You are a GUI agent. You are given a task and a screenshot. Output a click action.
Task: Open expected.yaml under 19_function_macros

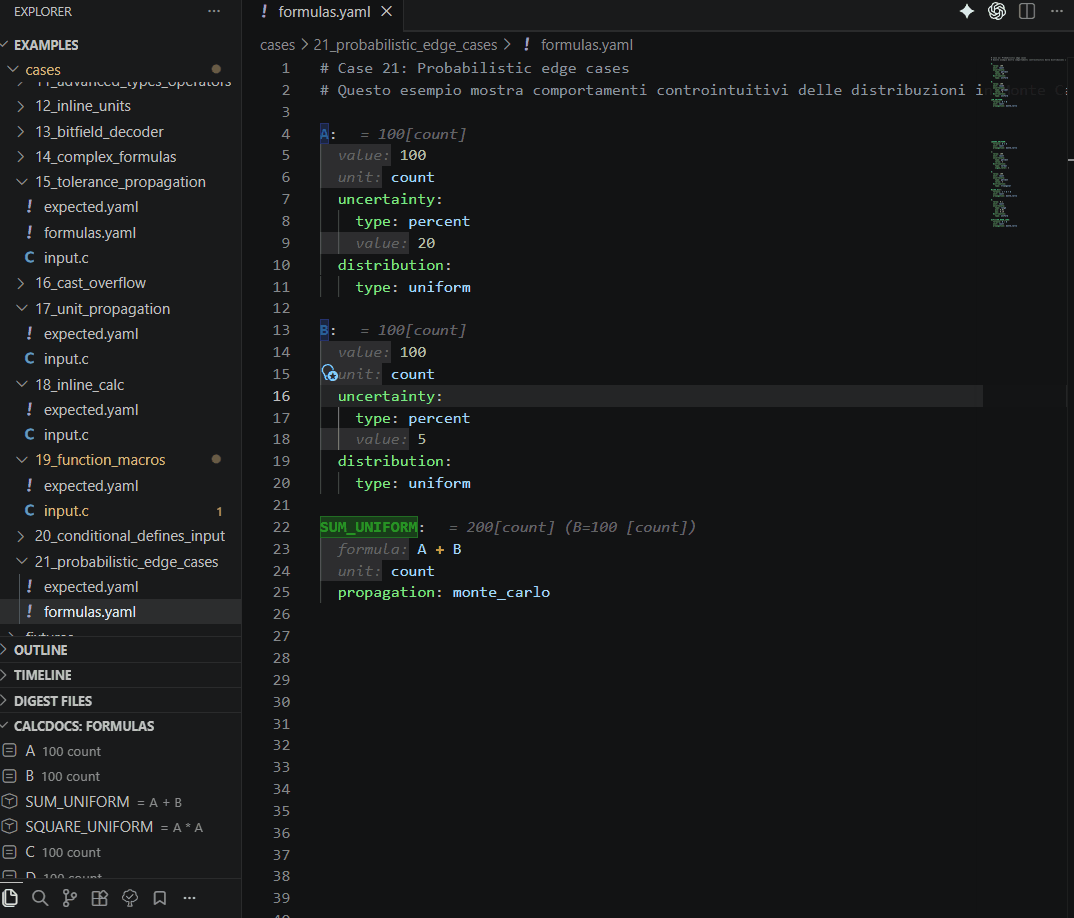[91, 486]
